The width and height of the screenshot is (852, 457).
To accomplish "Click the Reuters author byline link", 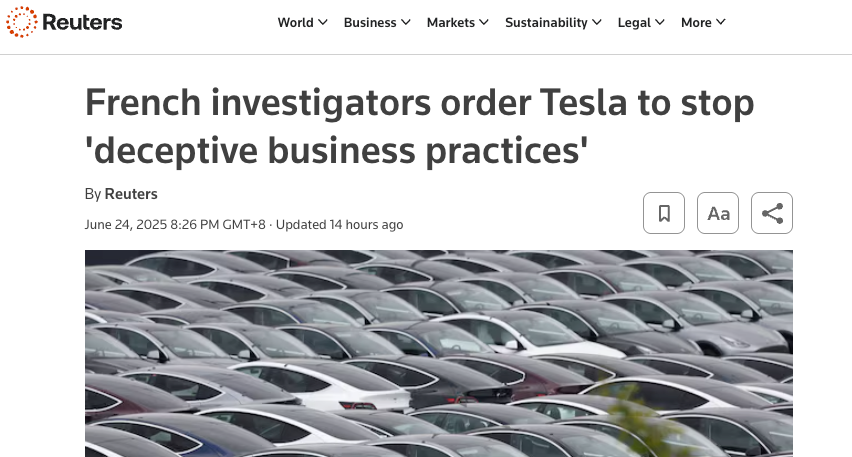I will 131,194.
